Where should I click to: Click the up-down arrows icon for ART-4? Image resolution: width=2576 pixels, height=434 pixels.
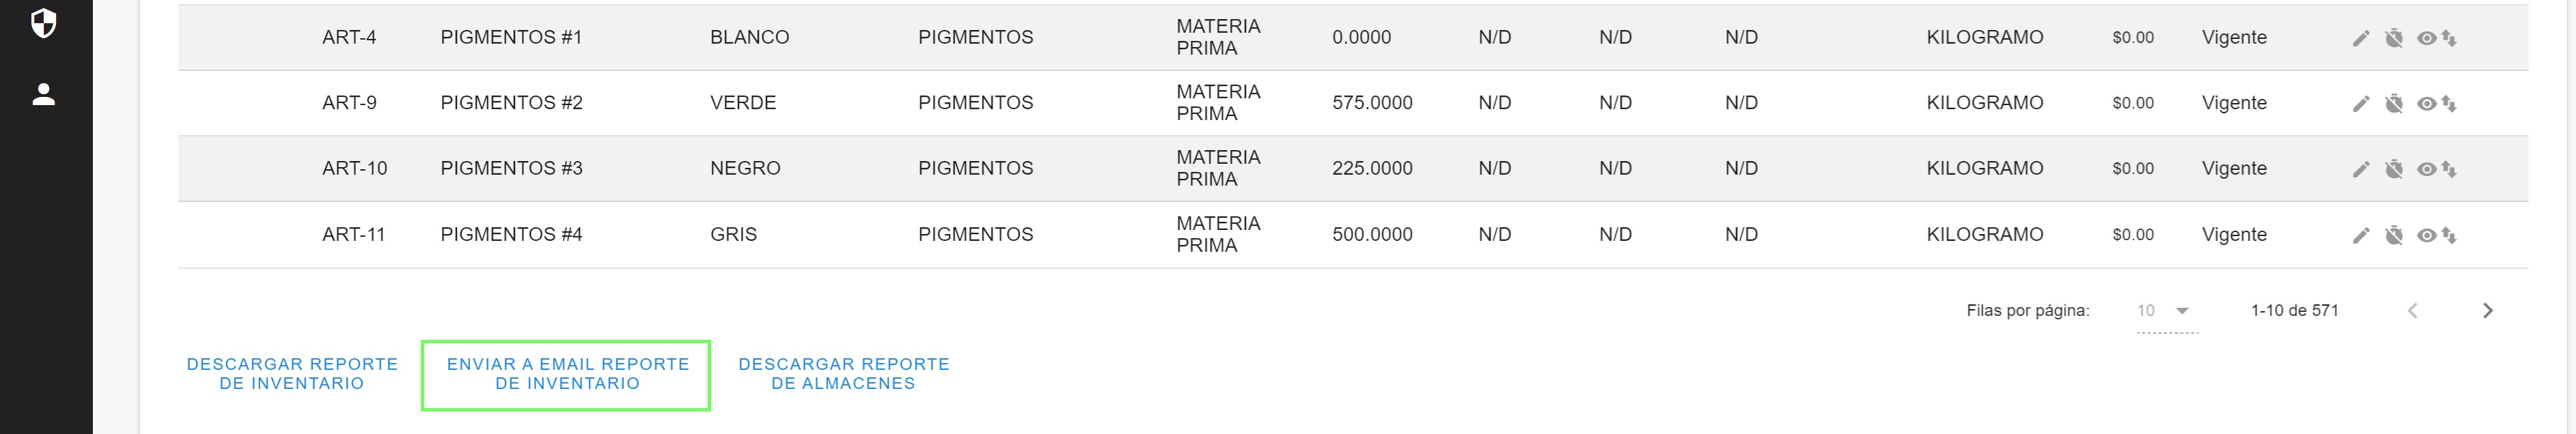2449,38
